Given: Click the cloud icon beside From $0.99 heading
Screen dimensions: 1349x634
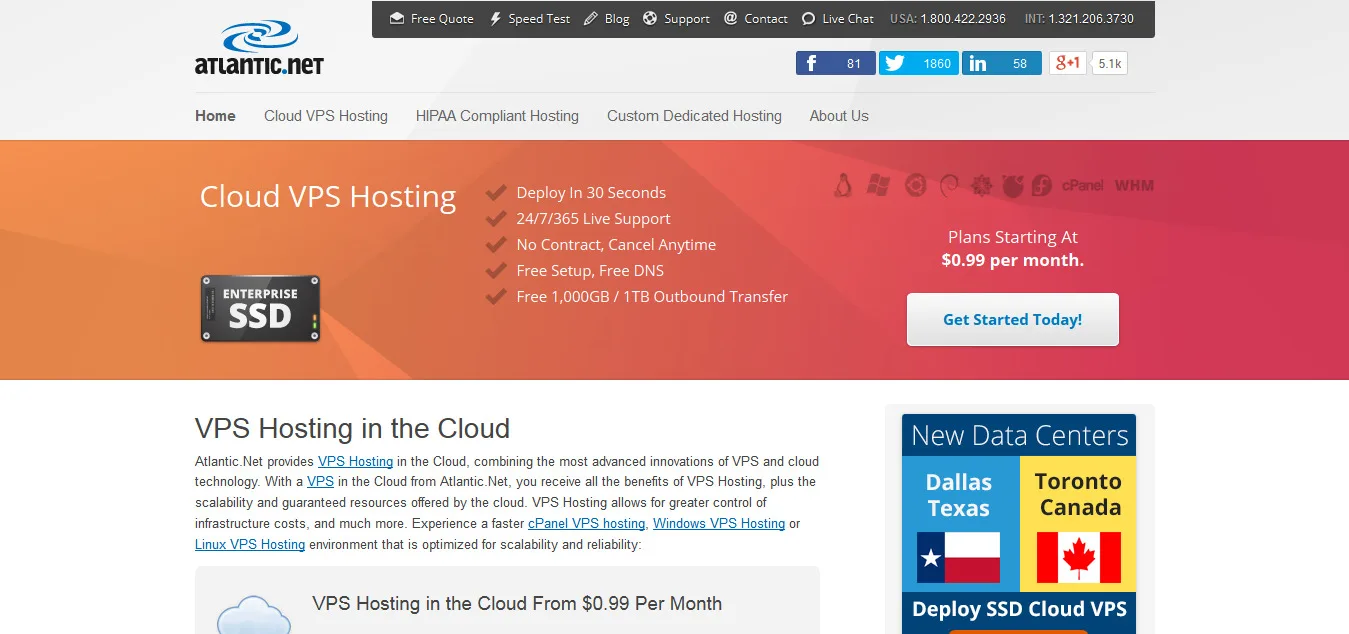Looking at the screenshot, I should 254,613.
